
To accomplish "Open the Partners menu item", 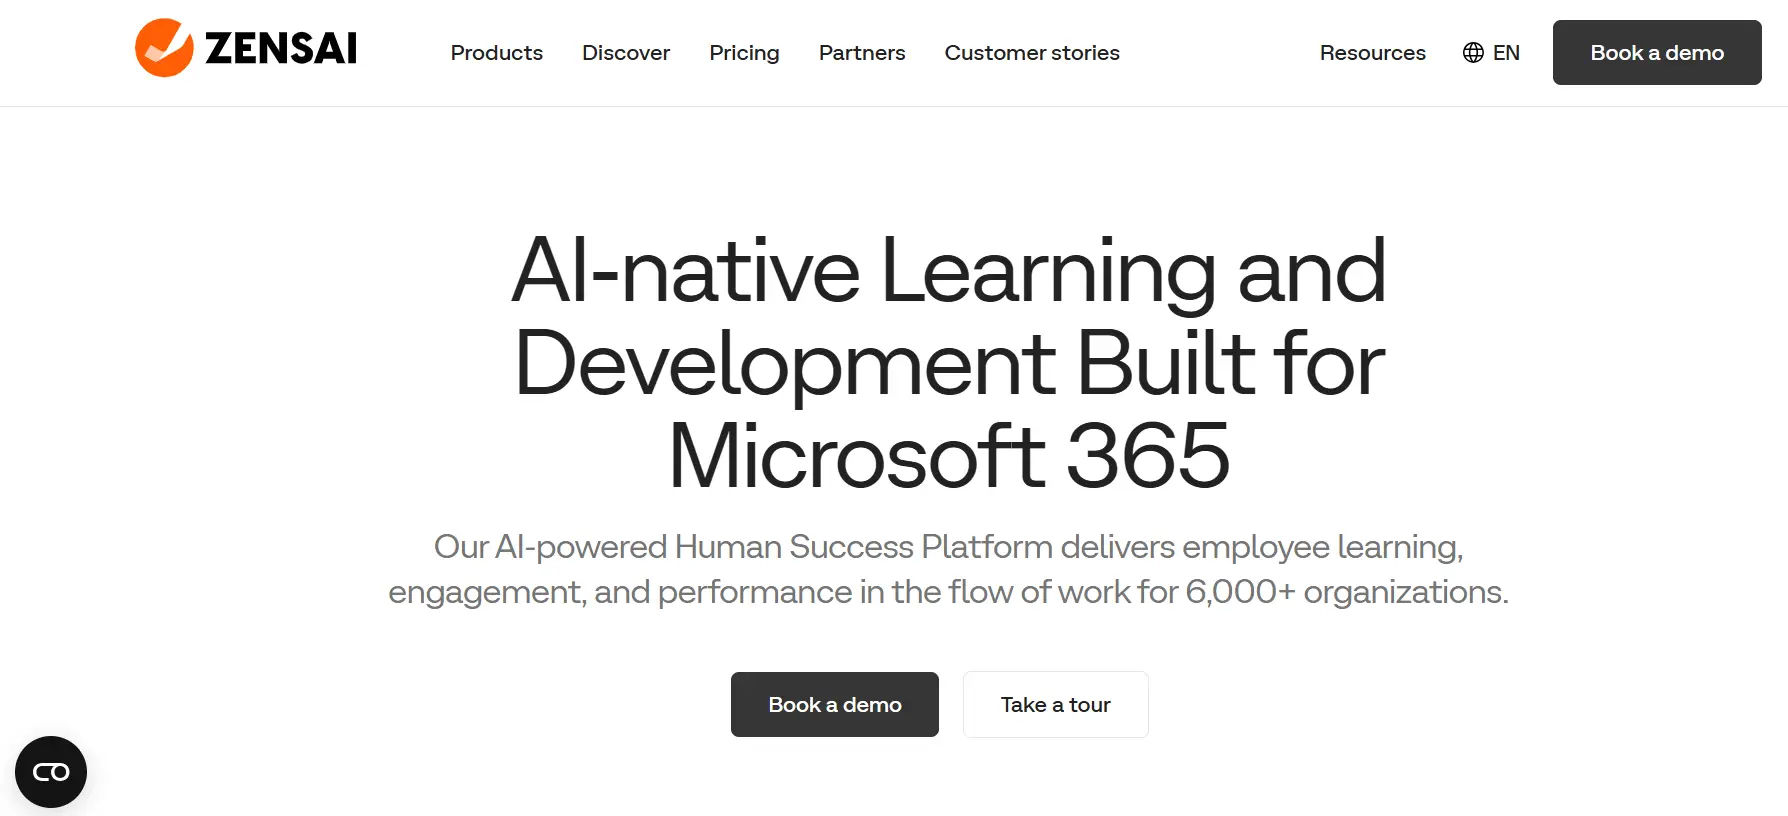I will [862, 52].
